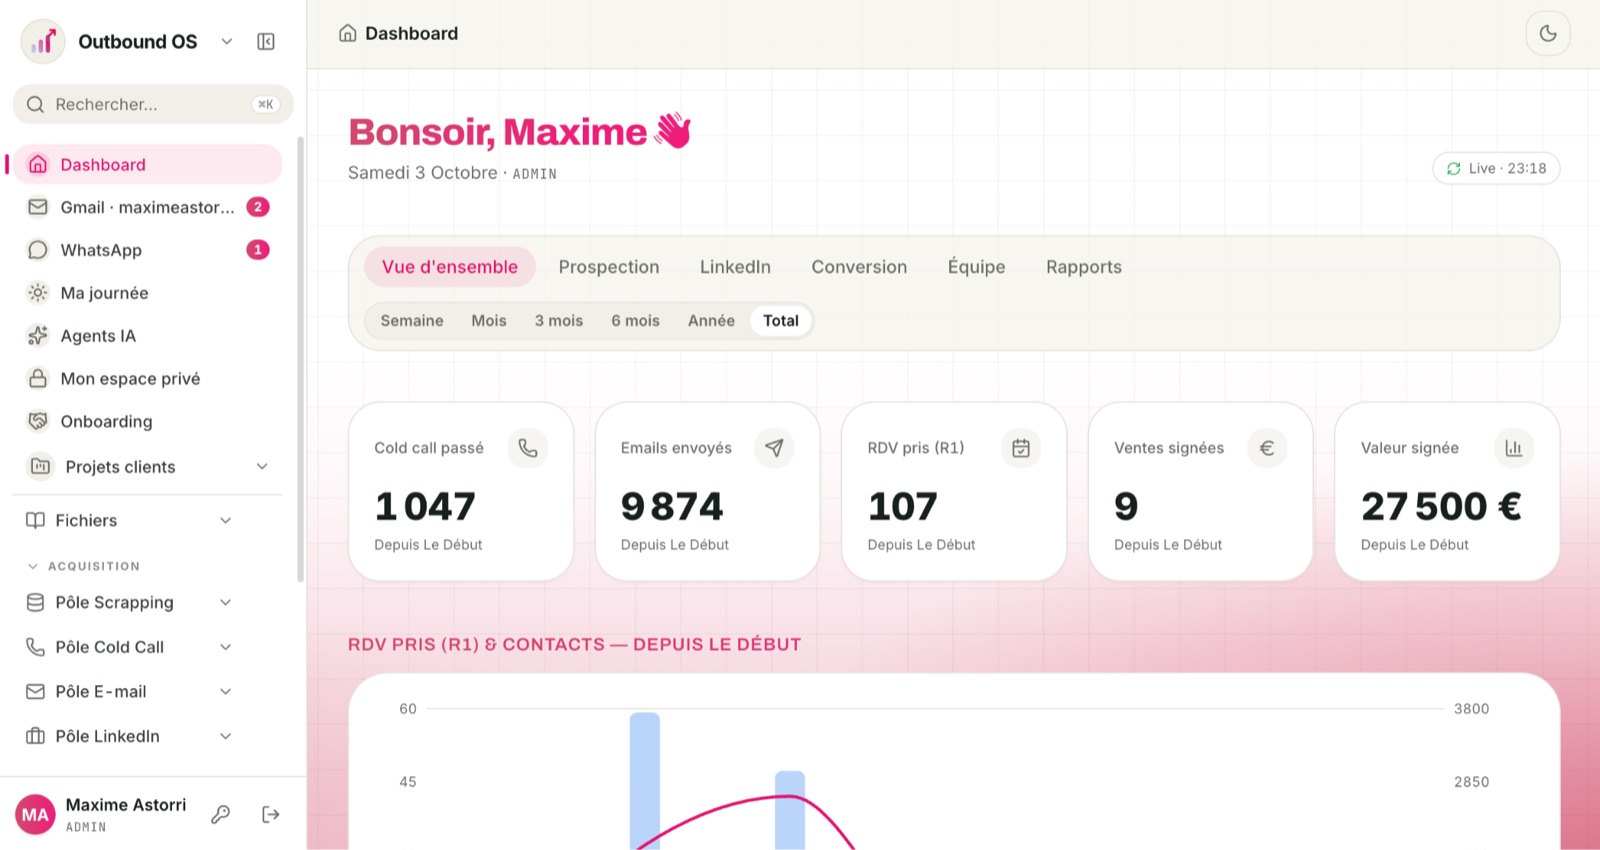Screen dimensions: 1600x850
Task: Click envelope icon of Pôle E-mail
Action: [x=35, y=692]
